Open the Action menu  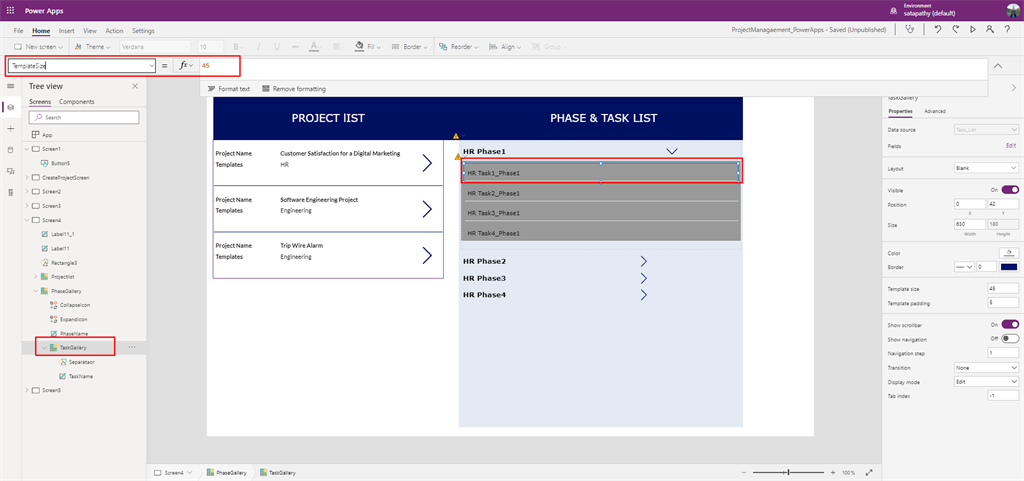(114, 31)
